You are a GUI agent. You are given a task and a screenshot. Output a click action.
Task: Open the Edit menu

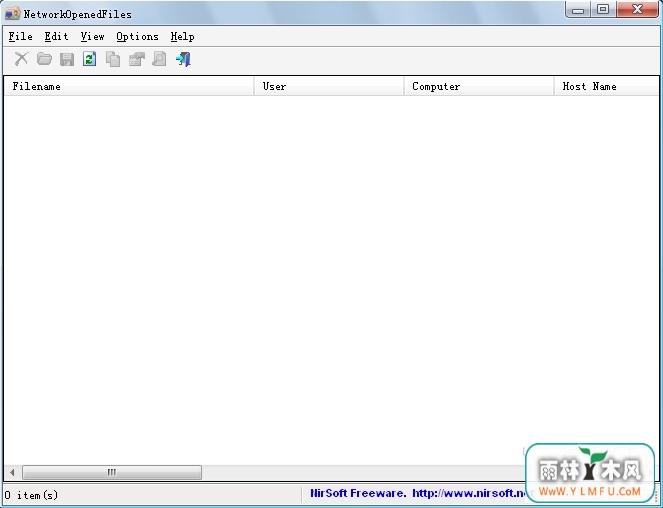[56, 36]
